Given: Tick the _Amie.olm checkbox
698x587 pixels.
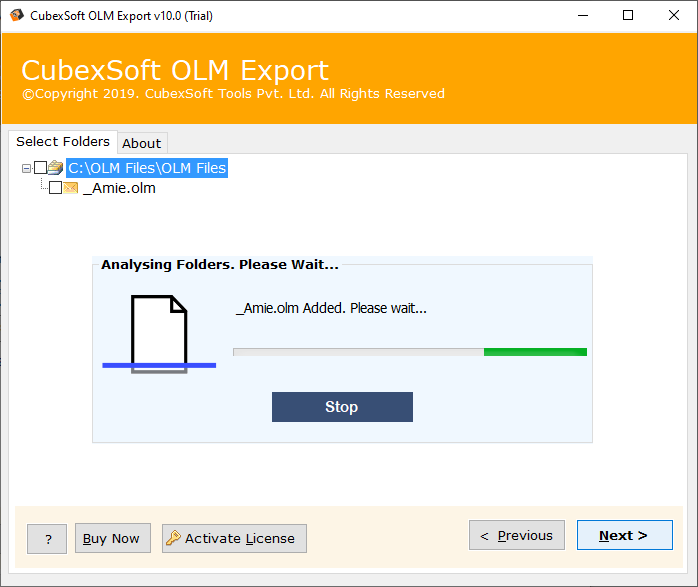Looking at the screenshot, I should (x=55, y=188).
